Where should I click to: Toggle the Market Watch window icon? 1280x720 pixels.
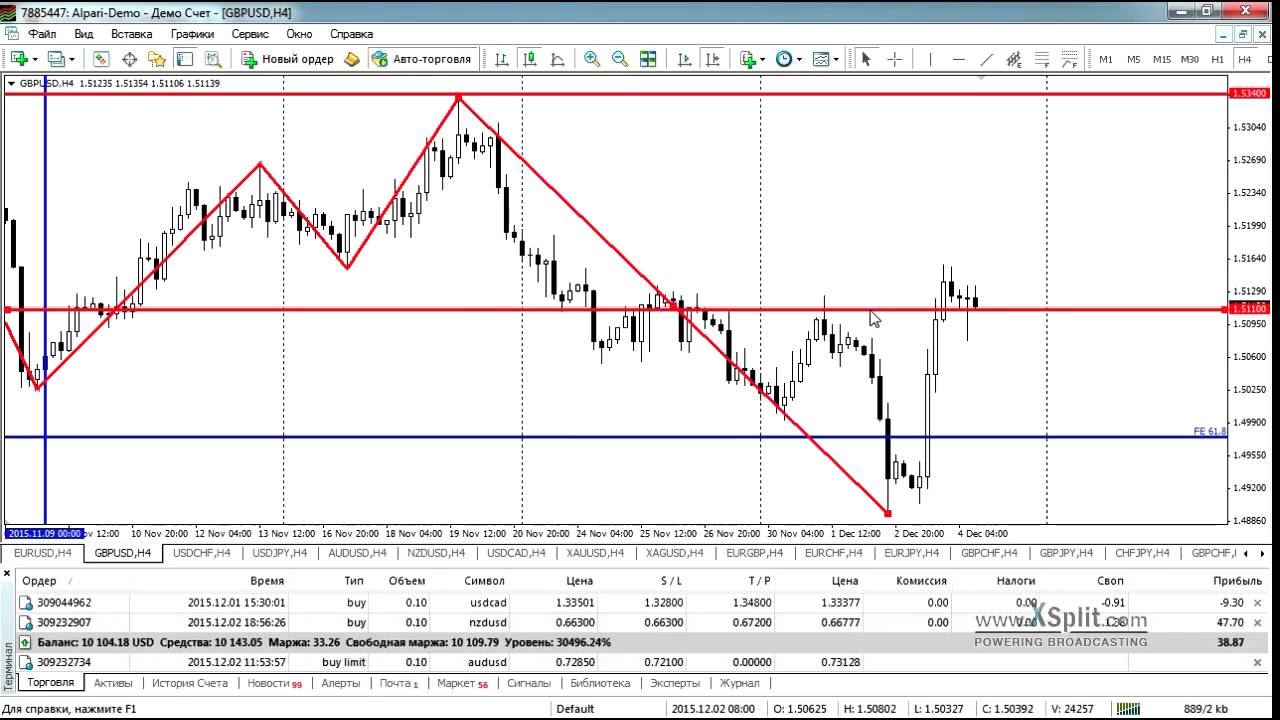coord(101,59)
